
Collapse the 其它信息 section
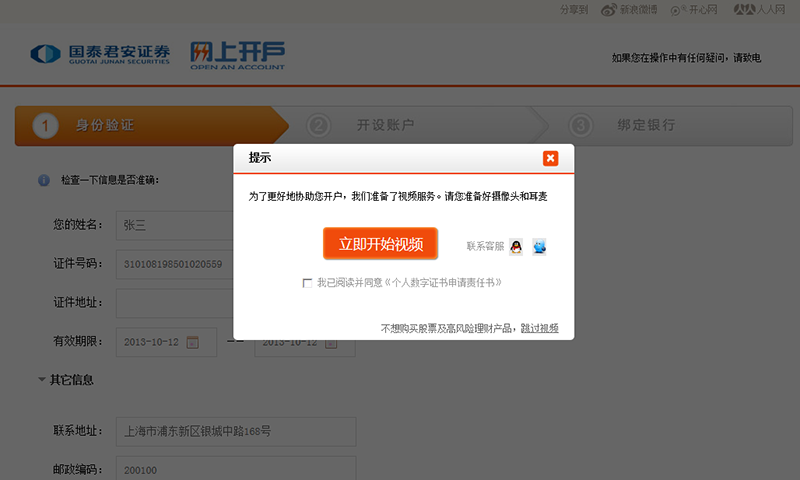click(x=42, y=380)
